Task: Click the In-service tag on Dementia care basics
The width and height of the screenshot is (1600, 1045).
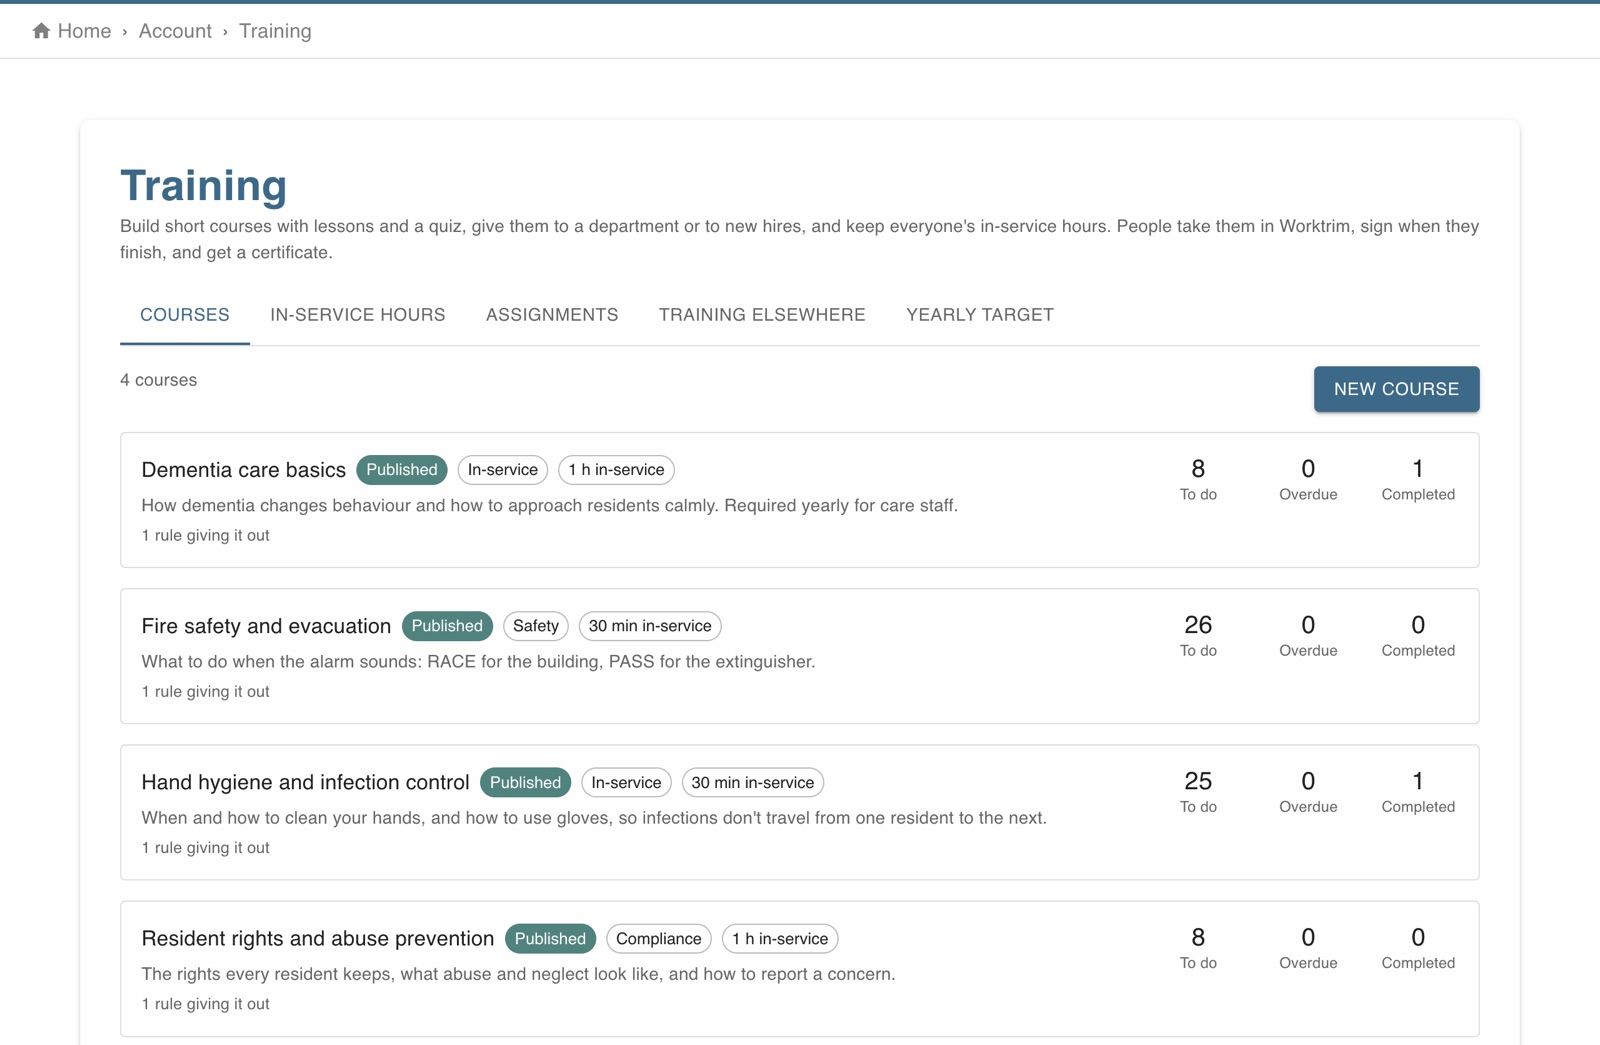Action: (x=503, y=470)
